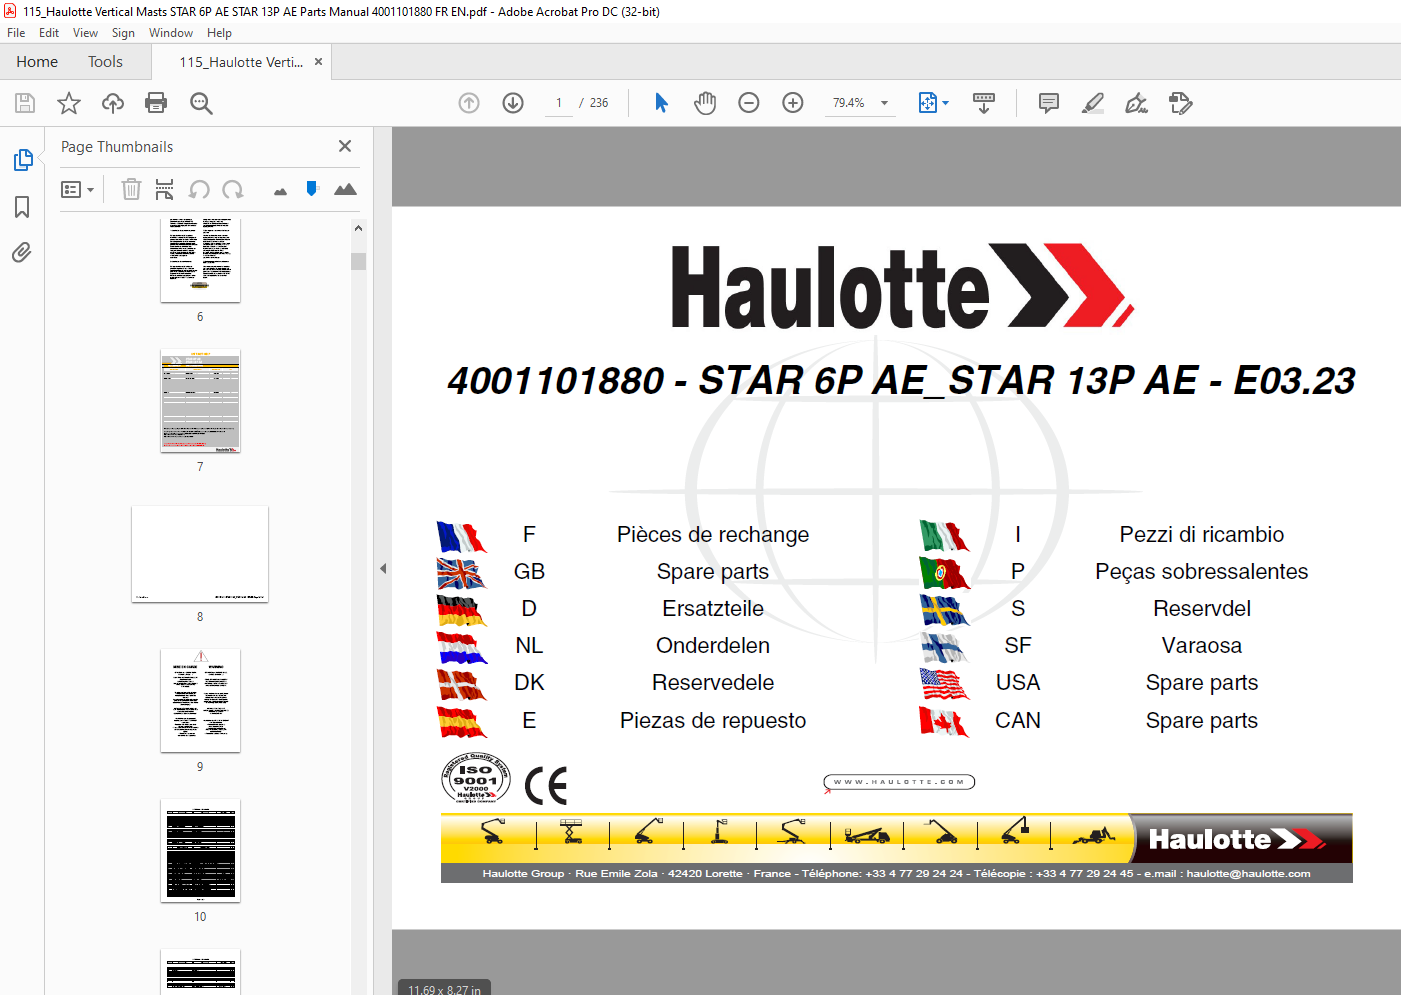Add document to starred favorites
Viewport: 1401px width, 995px height.
tap(69, 103)
